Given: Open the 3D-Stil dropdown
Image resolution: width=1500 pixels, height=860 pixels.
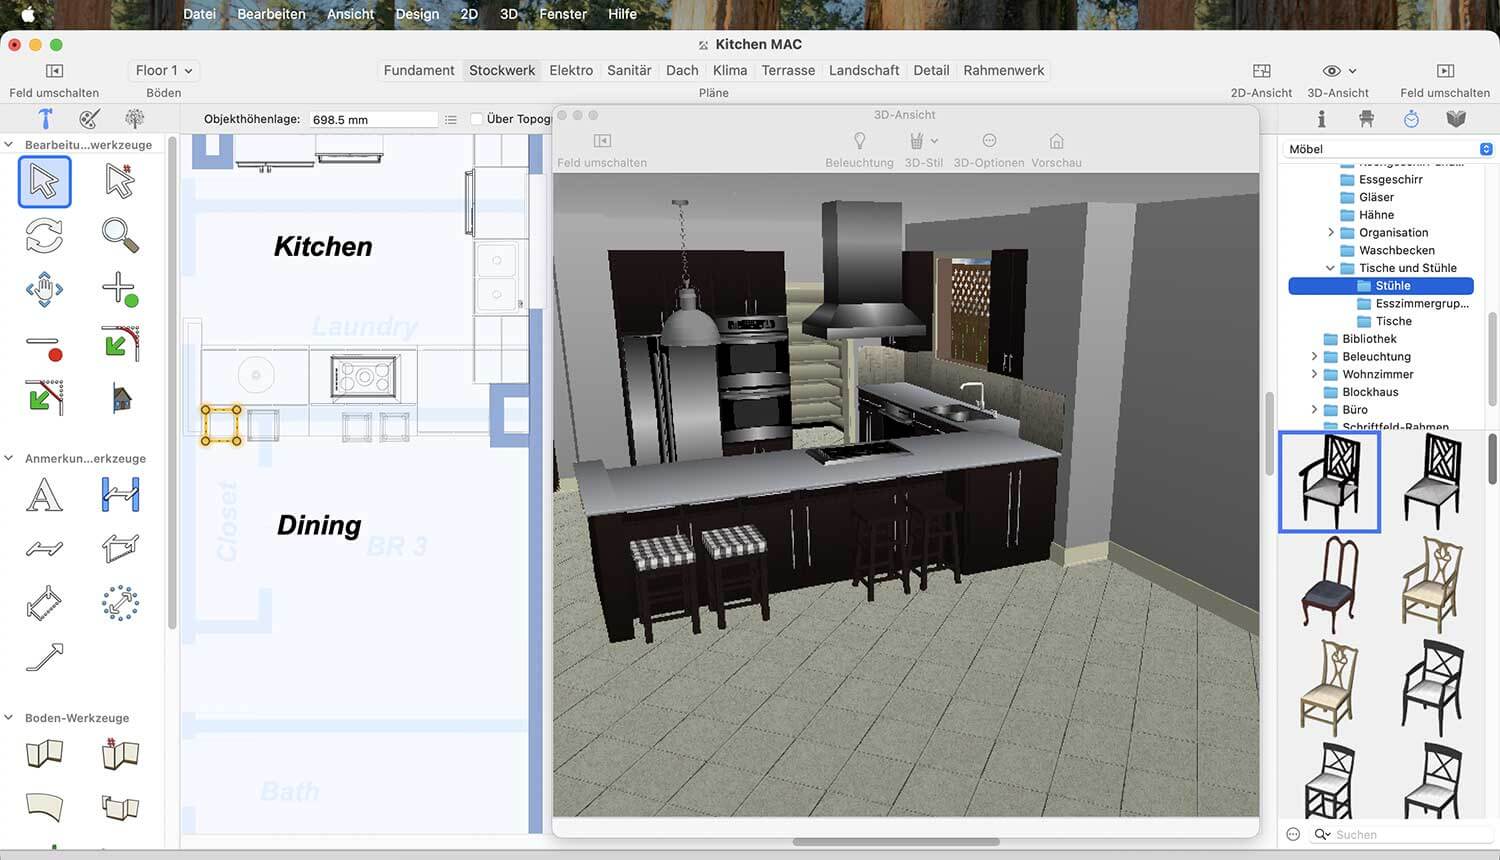Looking at the screenshot, I should [923, 141].
